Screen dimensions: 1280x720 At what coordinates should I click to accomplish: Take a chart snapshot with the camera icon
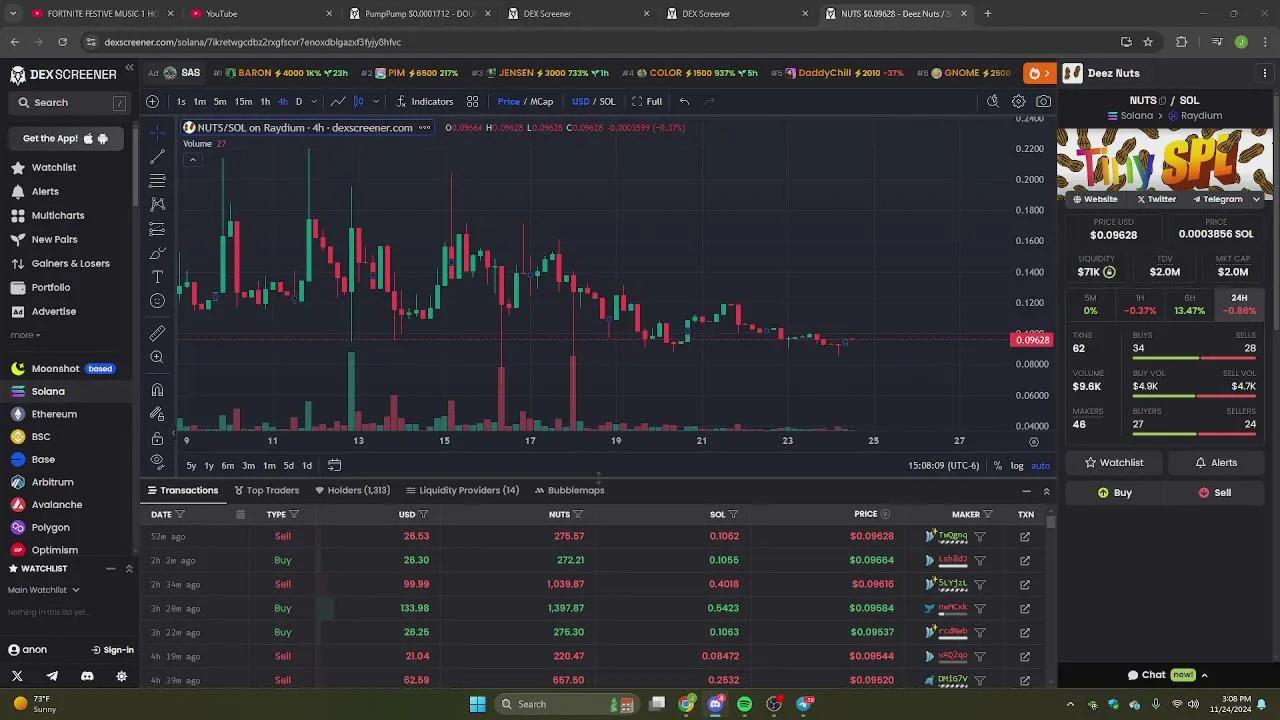pyautogui.click(x=1043, y=101)
